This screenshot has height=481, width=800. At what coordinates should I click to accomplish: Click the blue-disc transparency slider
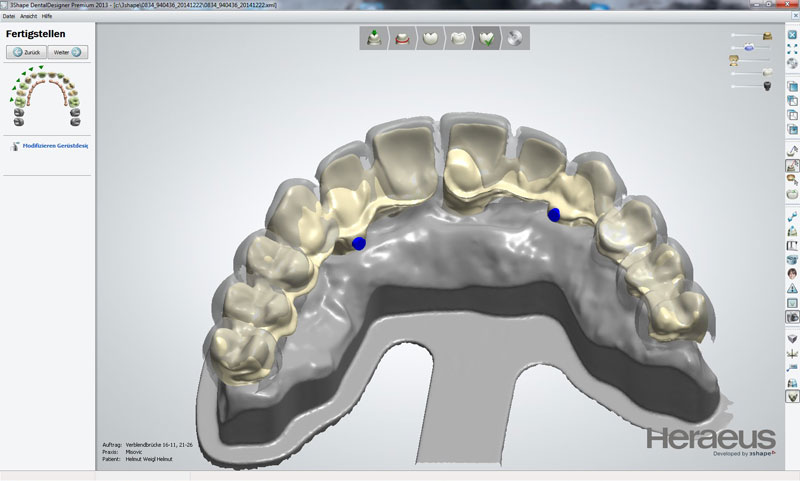(748, 47)
